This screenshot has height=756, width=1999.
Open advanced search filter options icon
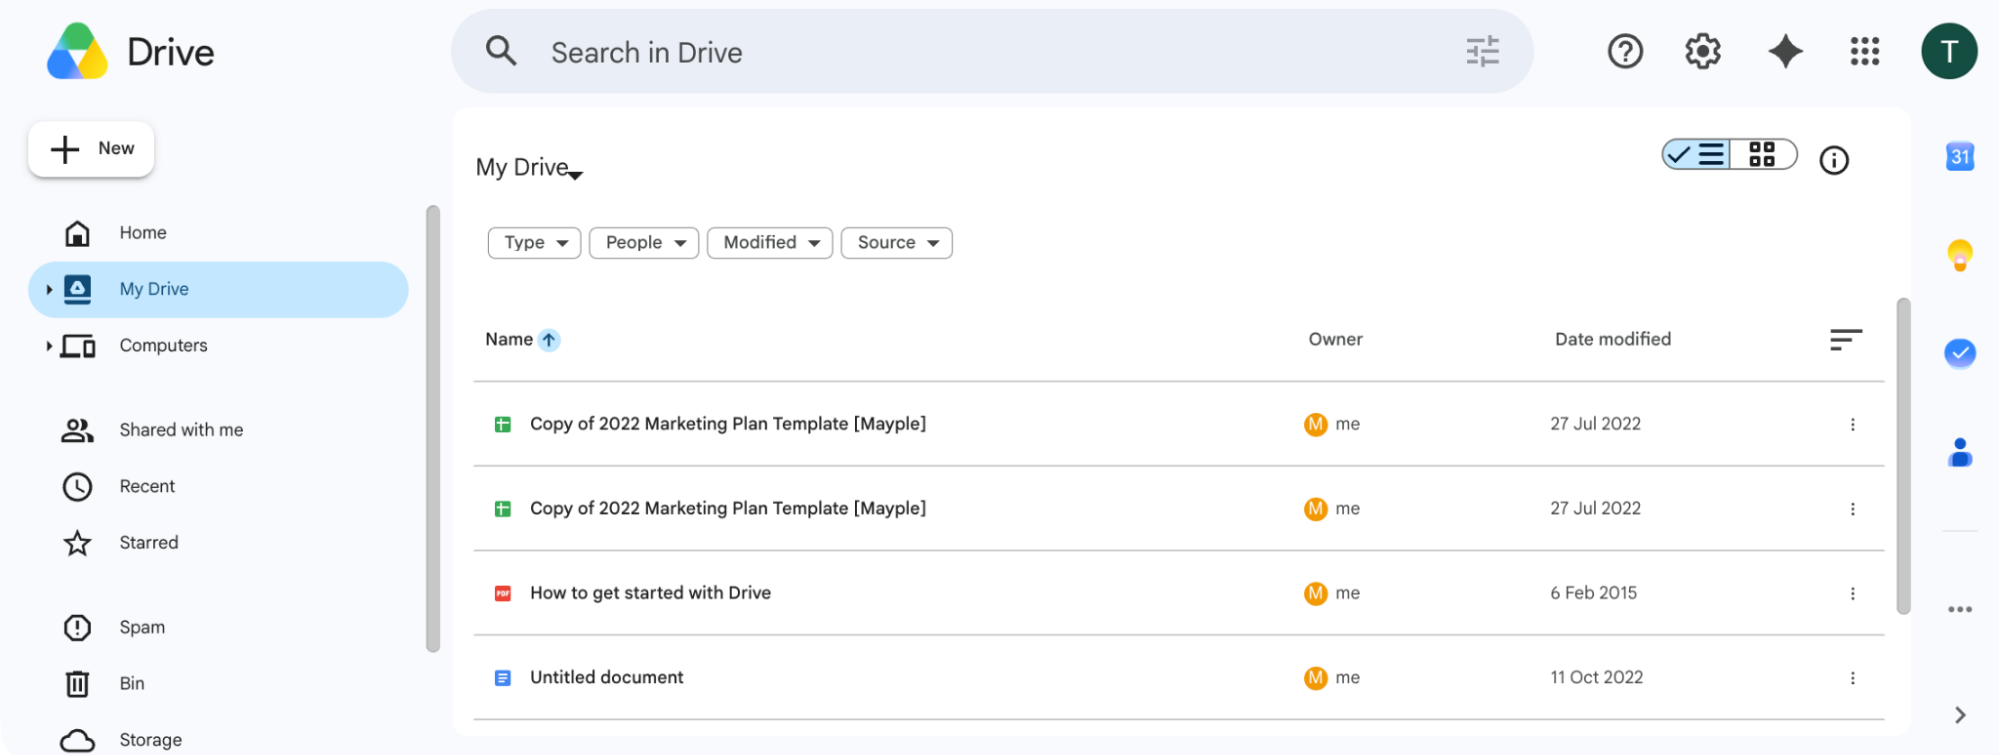click(x=1482, y=51)
